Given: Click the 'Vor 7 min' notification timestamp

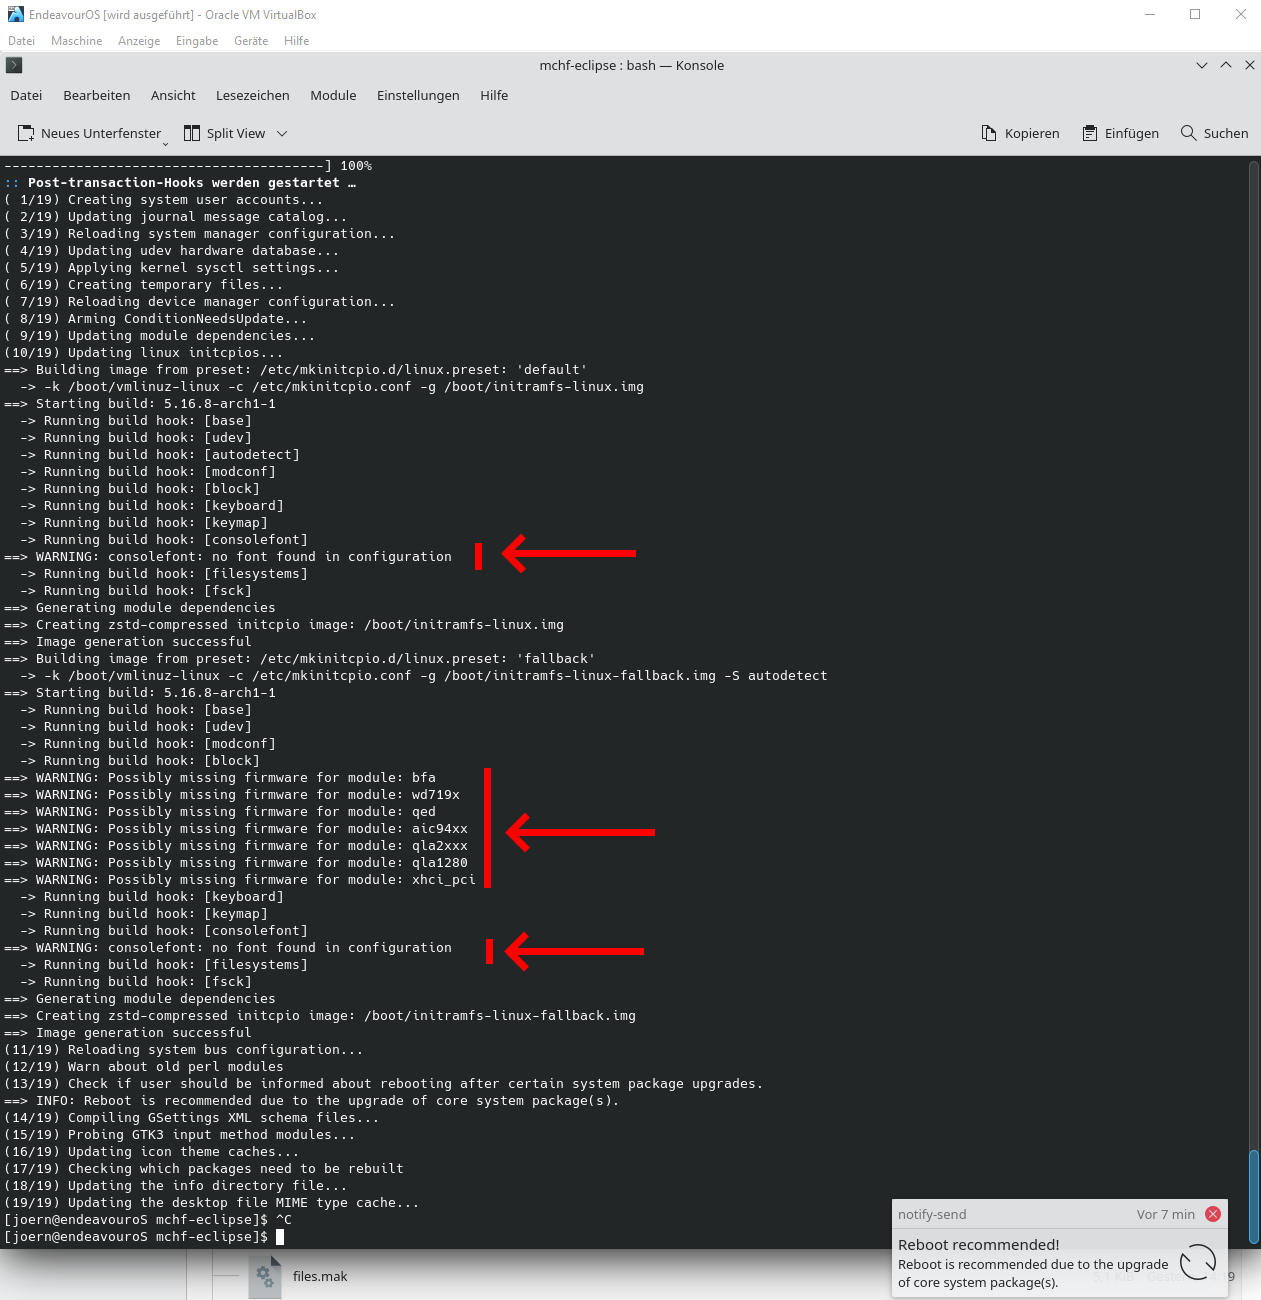Looking at the screenshot, I should point(1165,1214).
